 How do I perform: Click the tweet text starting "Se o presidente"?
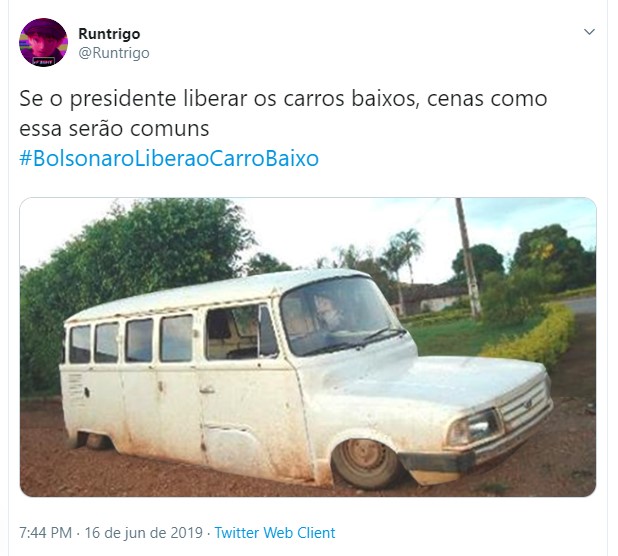click(x=283, y=113)
